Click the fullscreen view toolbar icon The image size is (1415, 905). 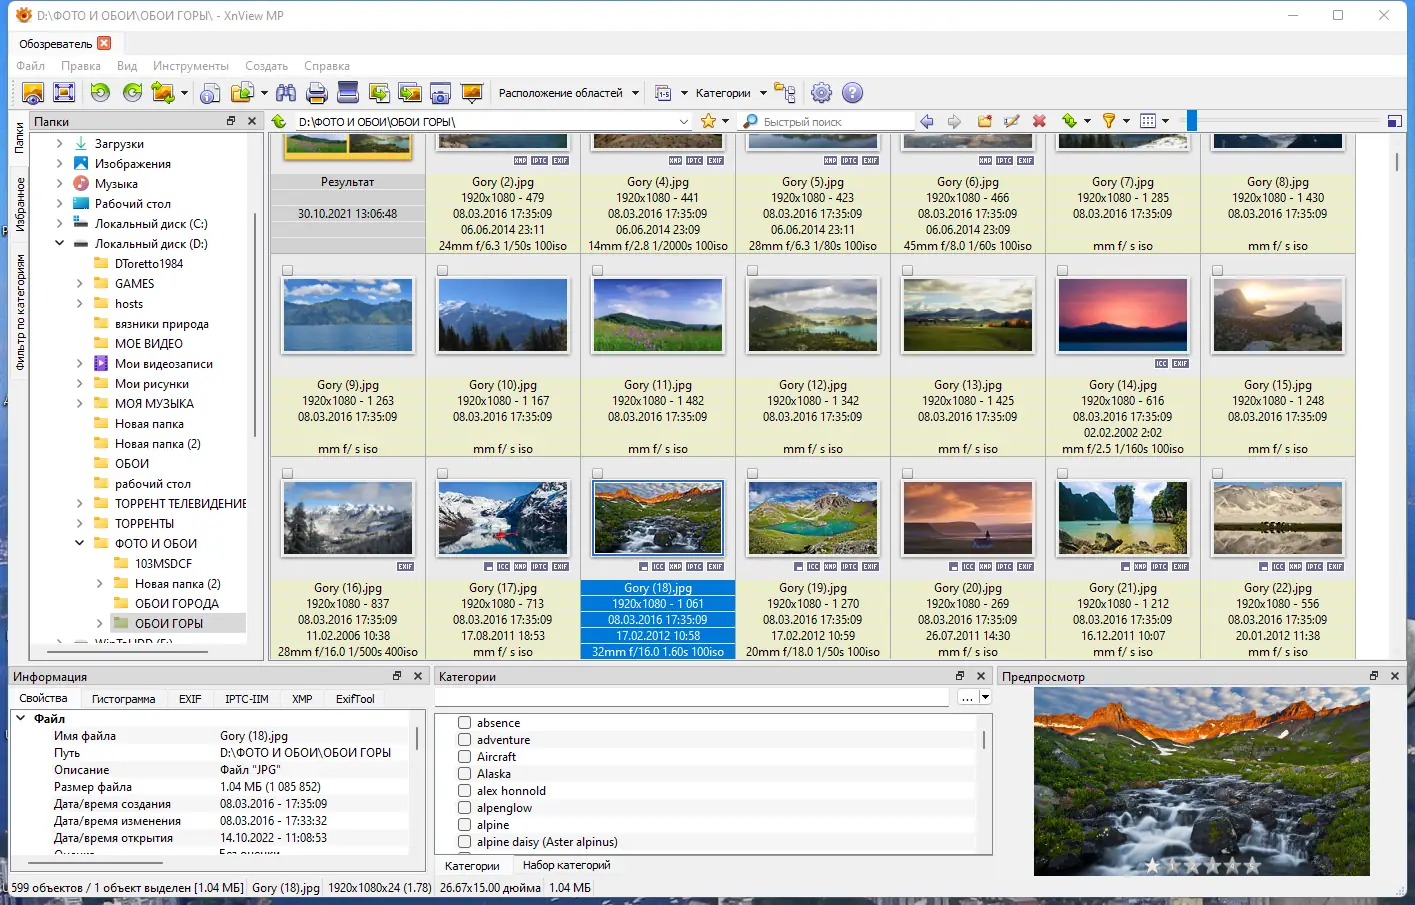pos(64,93)
